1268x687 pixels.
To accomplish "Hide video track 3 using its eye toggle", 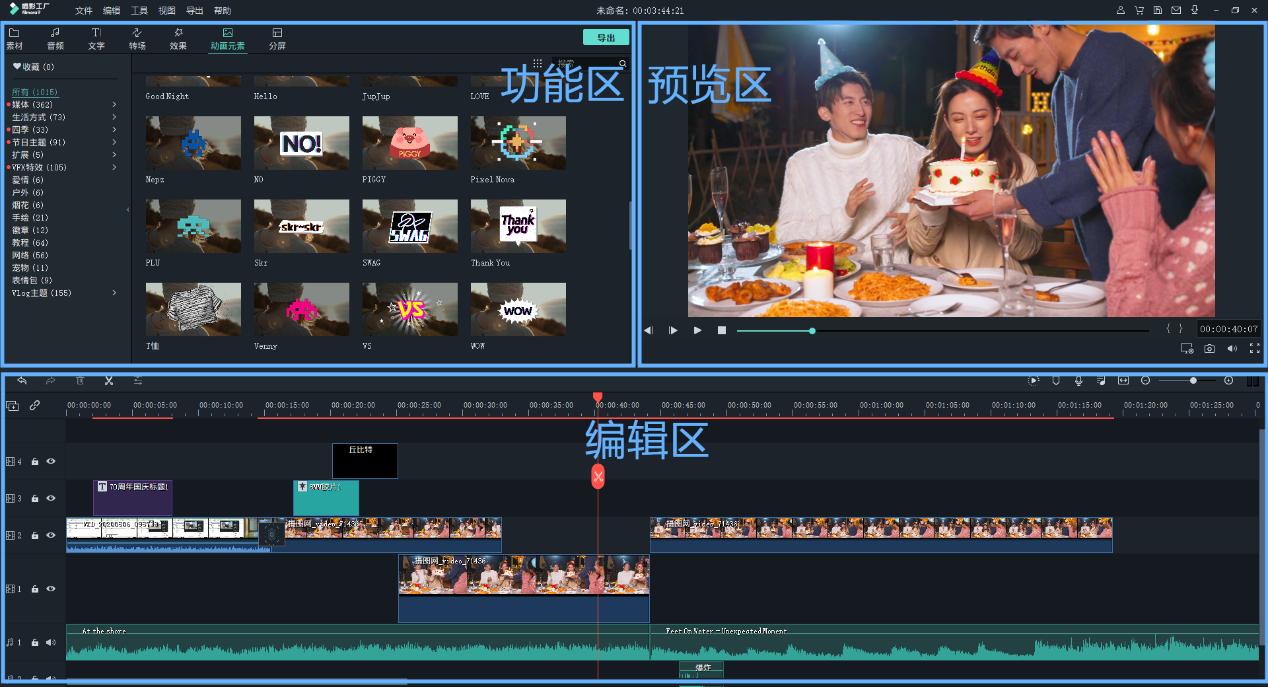I will 50,497.
